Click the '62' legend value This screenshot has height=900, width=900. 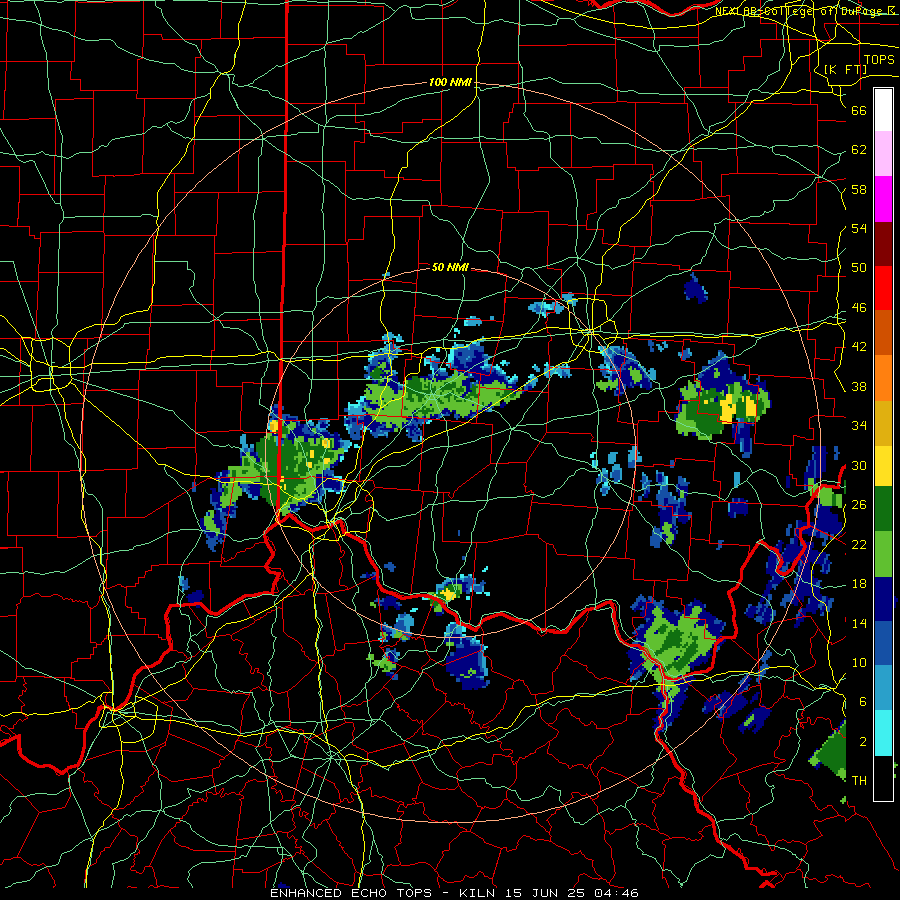(859, 150)
